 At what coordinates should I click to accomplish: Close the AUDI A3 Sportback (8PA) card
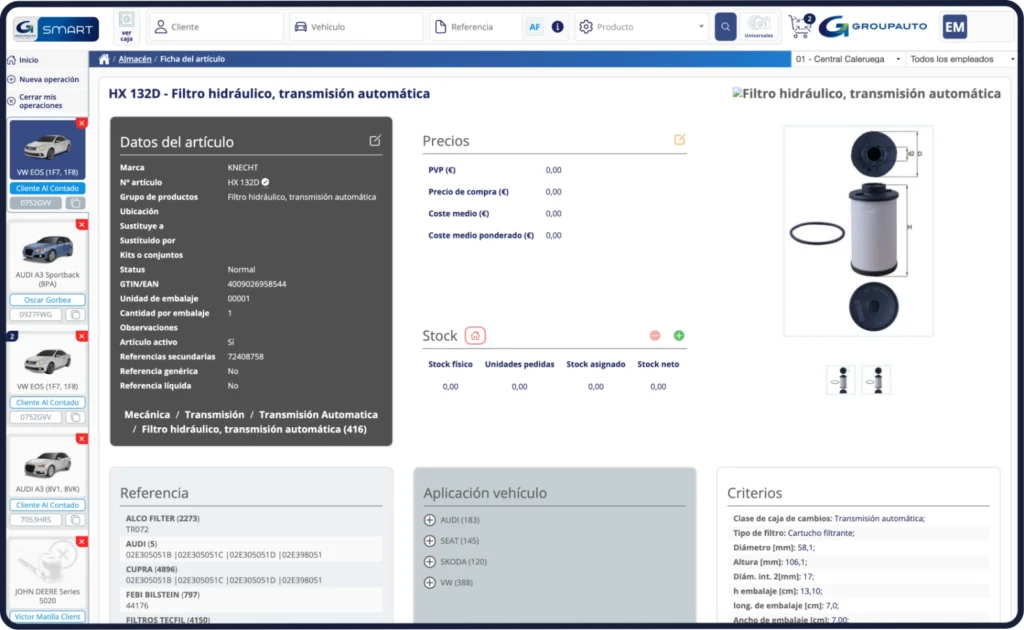pos(82,225)
